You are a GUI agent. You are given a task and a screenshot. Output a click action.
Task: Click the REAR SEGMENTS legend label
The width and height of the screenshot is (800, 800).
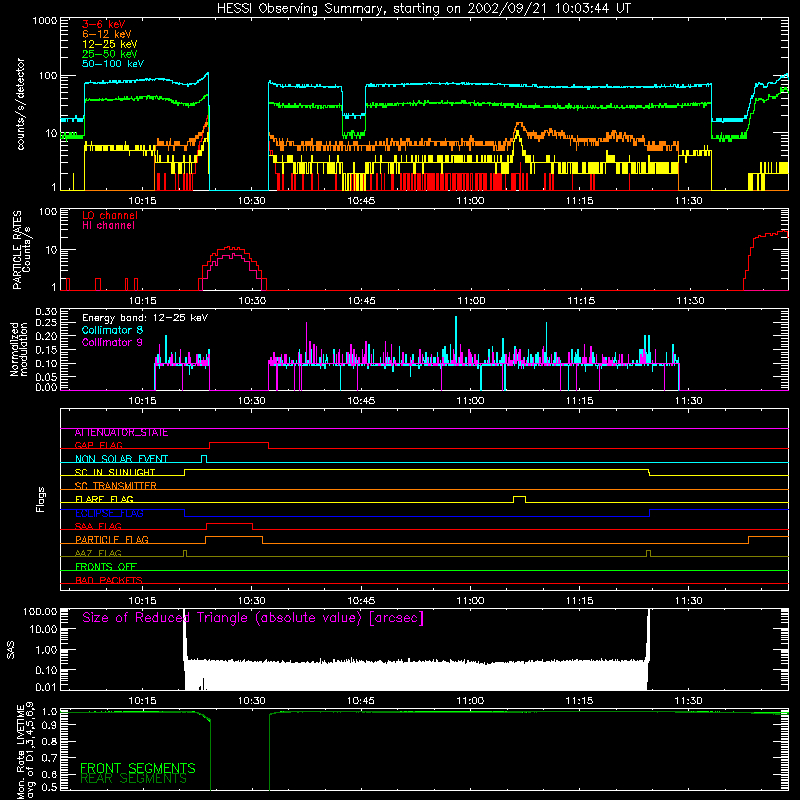pyautogui.click(x=133, y=779)
